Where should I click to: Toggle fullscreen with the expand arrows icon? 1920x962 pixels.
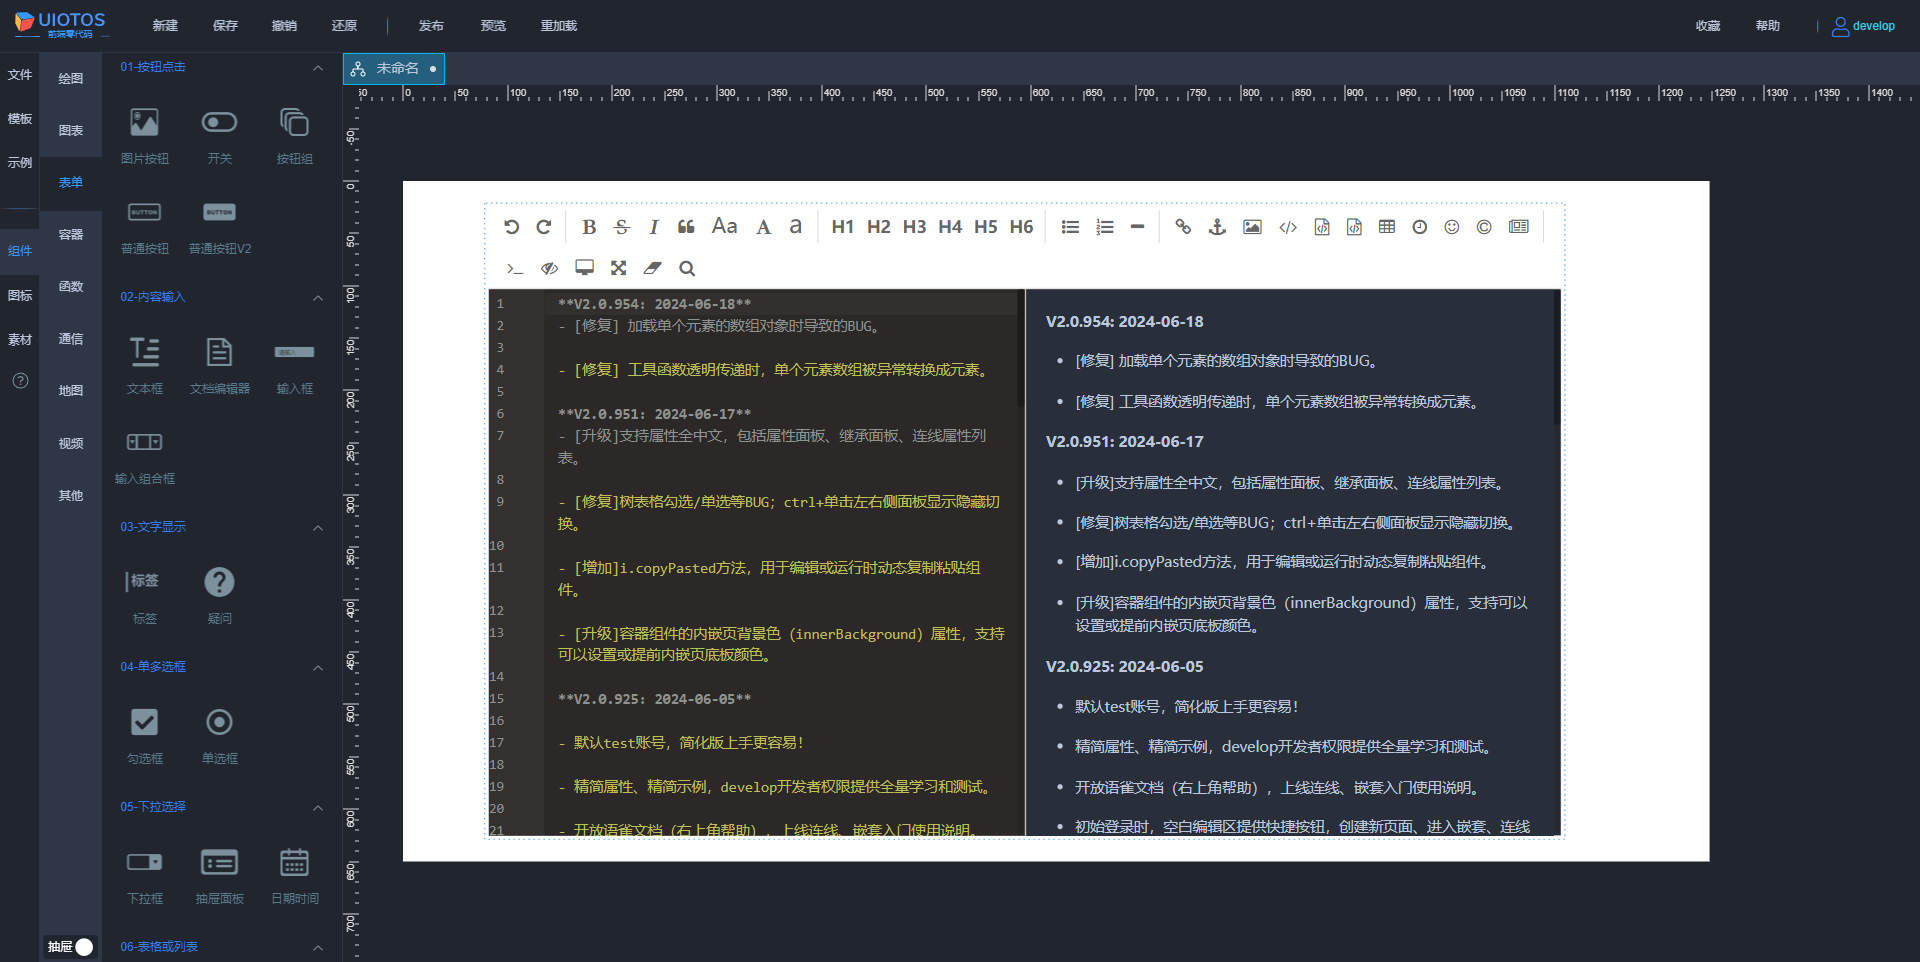coord(618,268)
